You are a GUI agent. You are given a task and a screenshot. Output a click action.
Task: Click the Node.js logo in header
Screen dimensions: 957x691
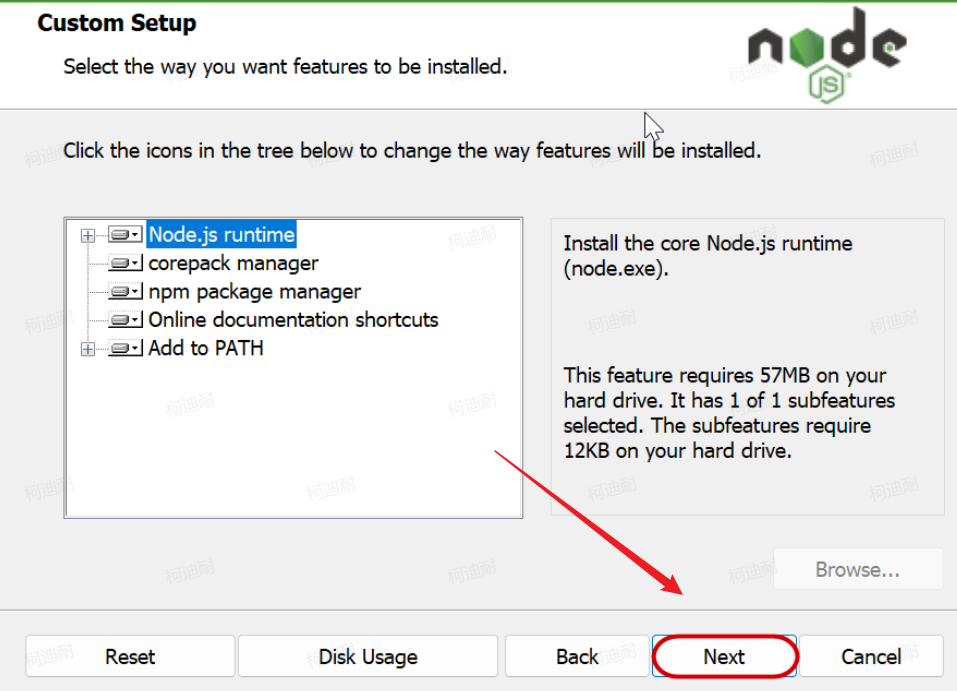pos(827,55)
